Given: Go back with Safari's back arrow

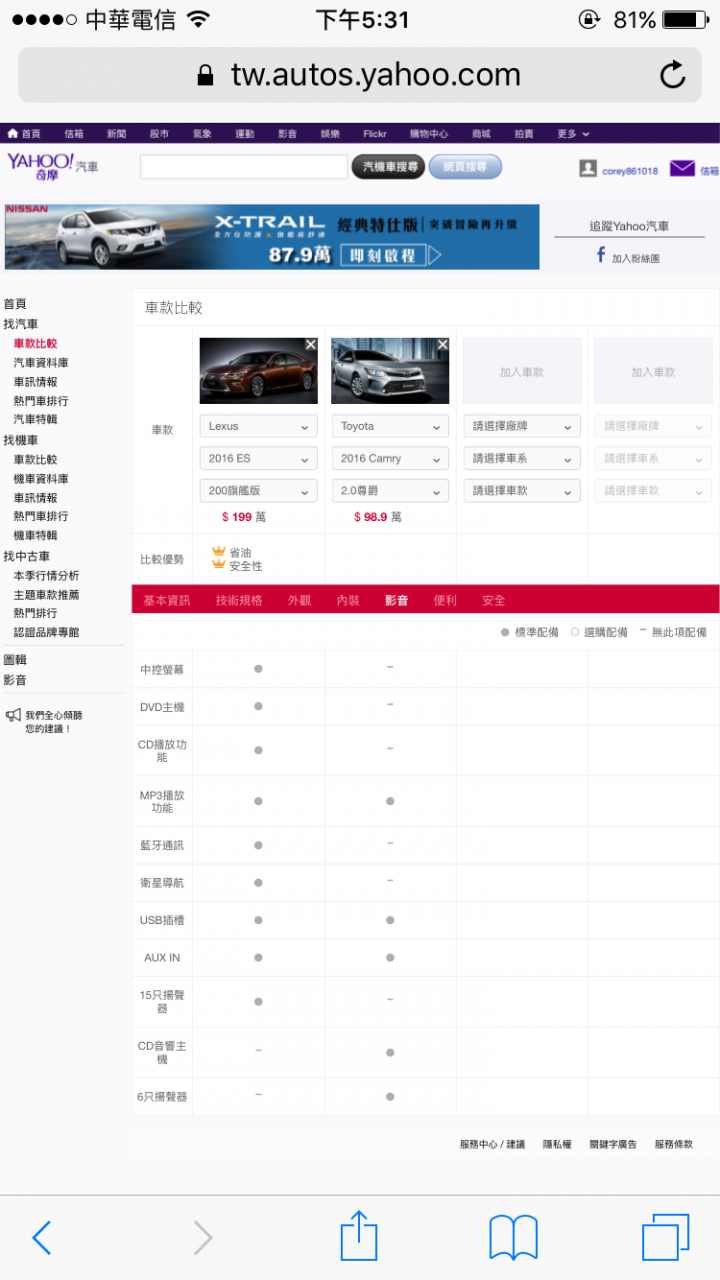Looking at the screenshot, I should [x=41, y=1238].
